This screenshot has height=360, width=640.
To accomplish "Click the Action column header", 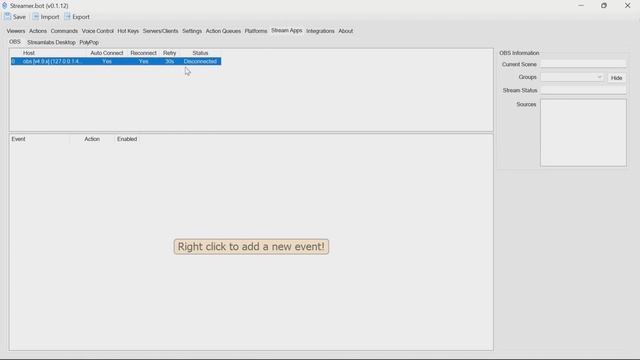I will [x=92, y=139].
